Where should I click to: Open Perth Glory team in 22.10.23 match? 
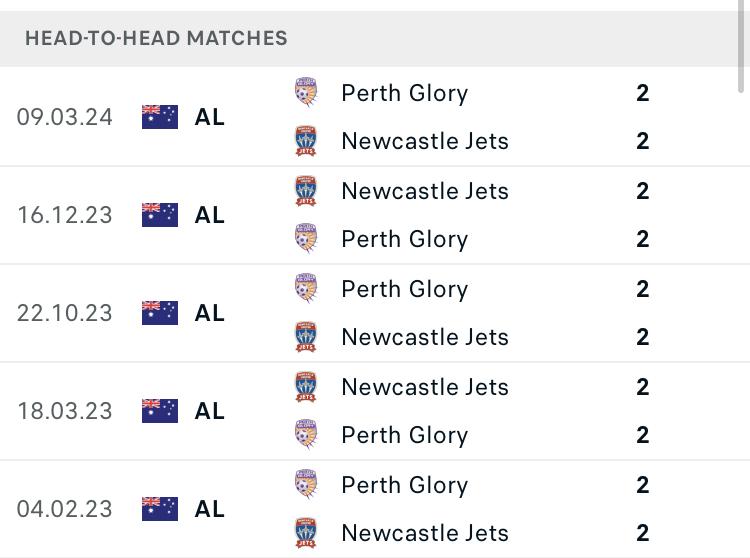click(x=405, y=289)
